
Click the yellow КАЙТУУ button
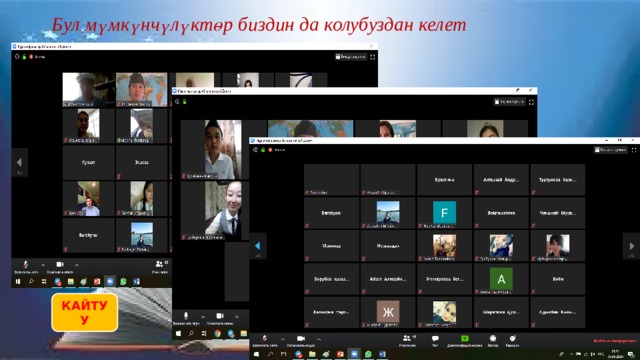click(84, 312)
